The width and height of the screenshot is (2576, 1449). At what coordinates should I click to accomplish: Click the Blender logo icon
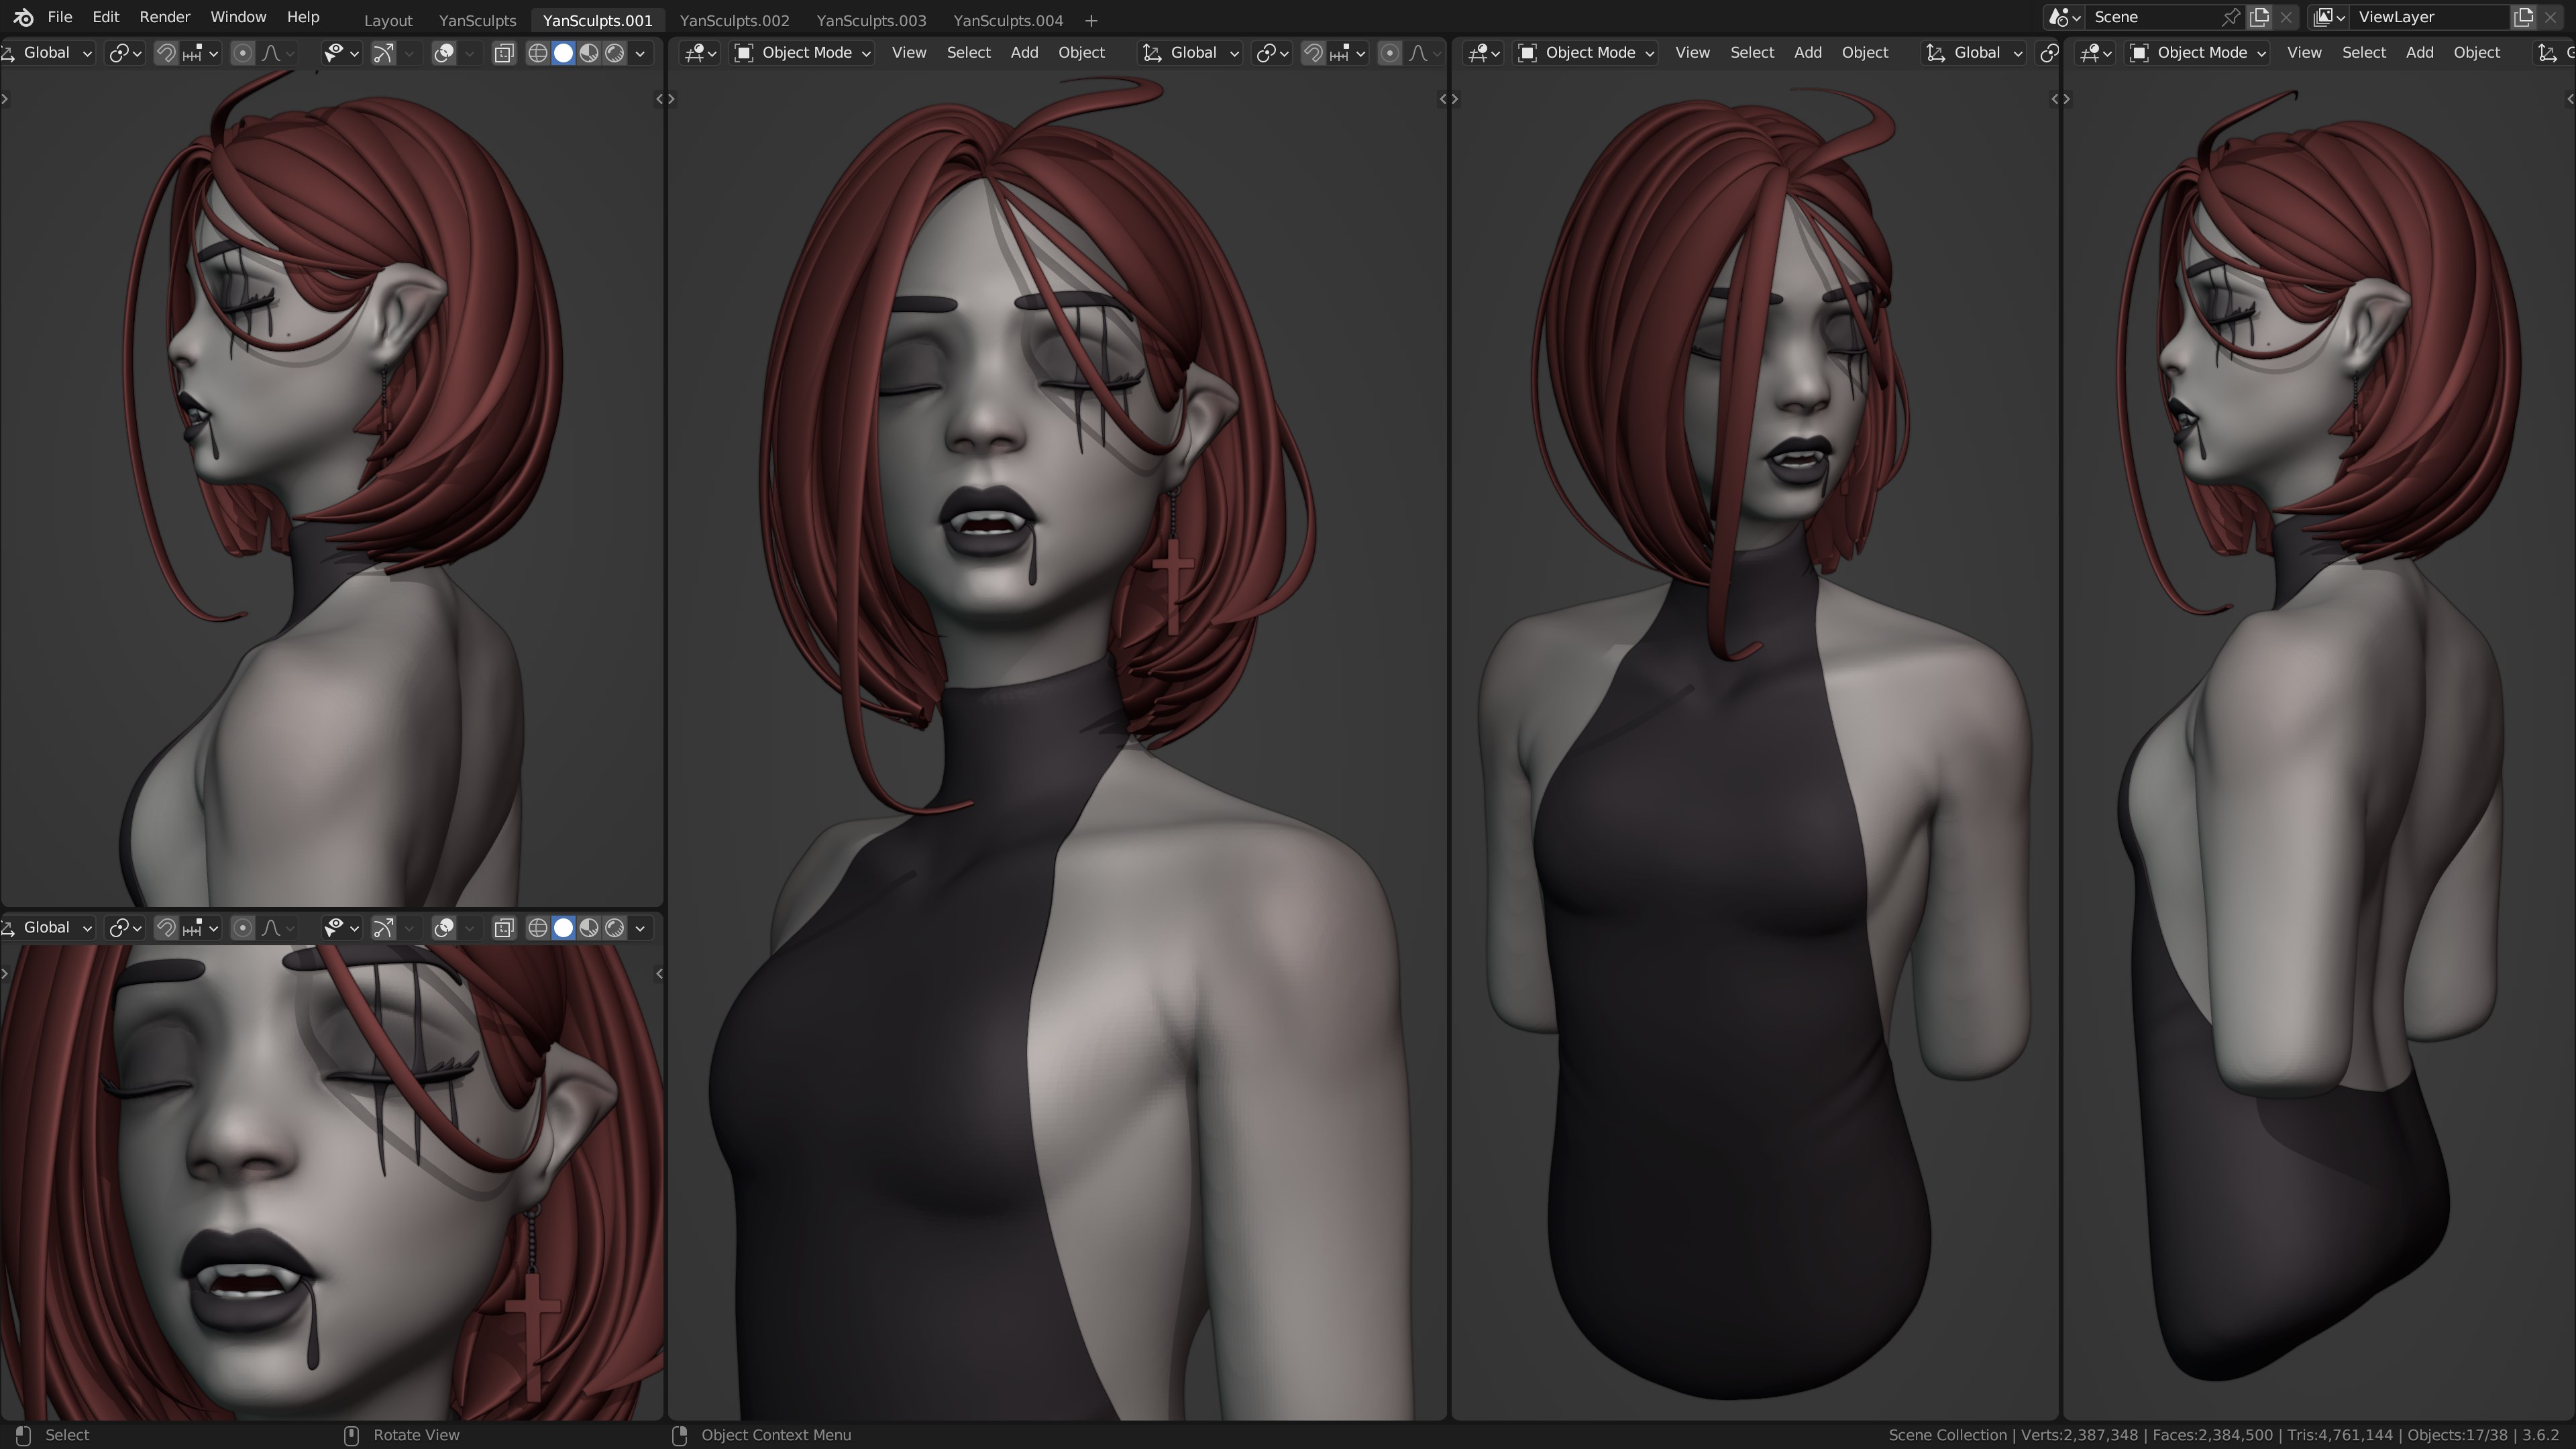[23, 17]
